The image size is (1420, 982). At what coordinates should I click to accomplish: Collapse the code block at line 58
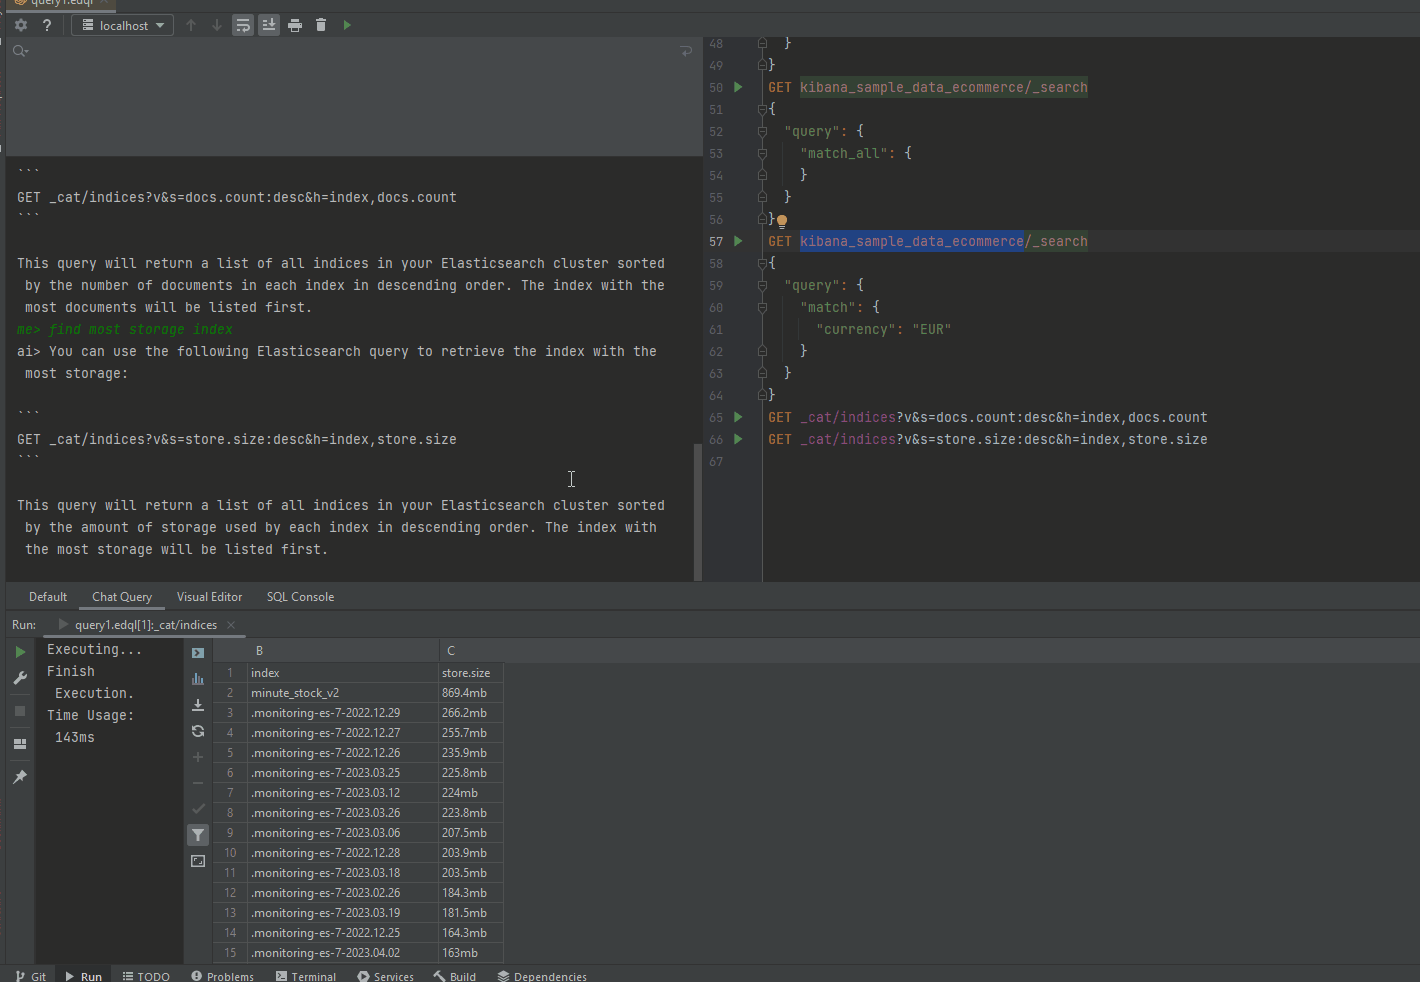(x=762, y=263)
